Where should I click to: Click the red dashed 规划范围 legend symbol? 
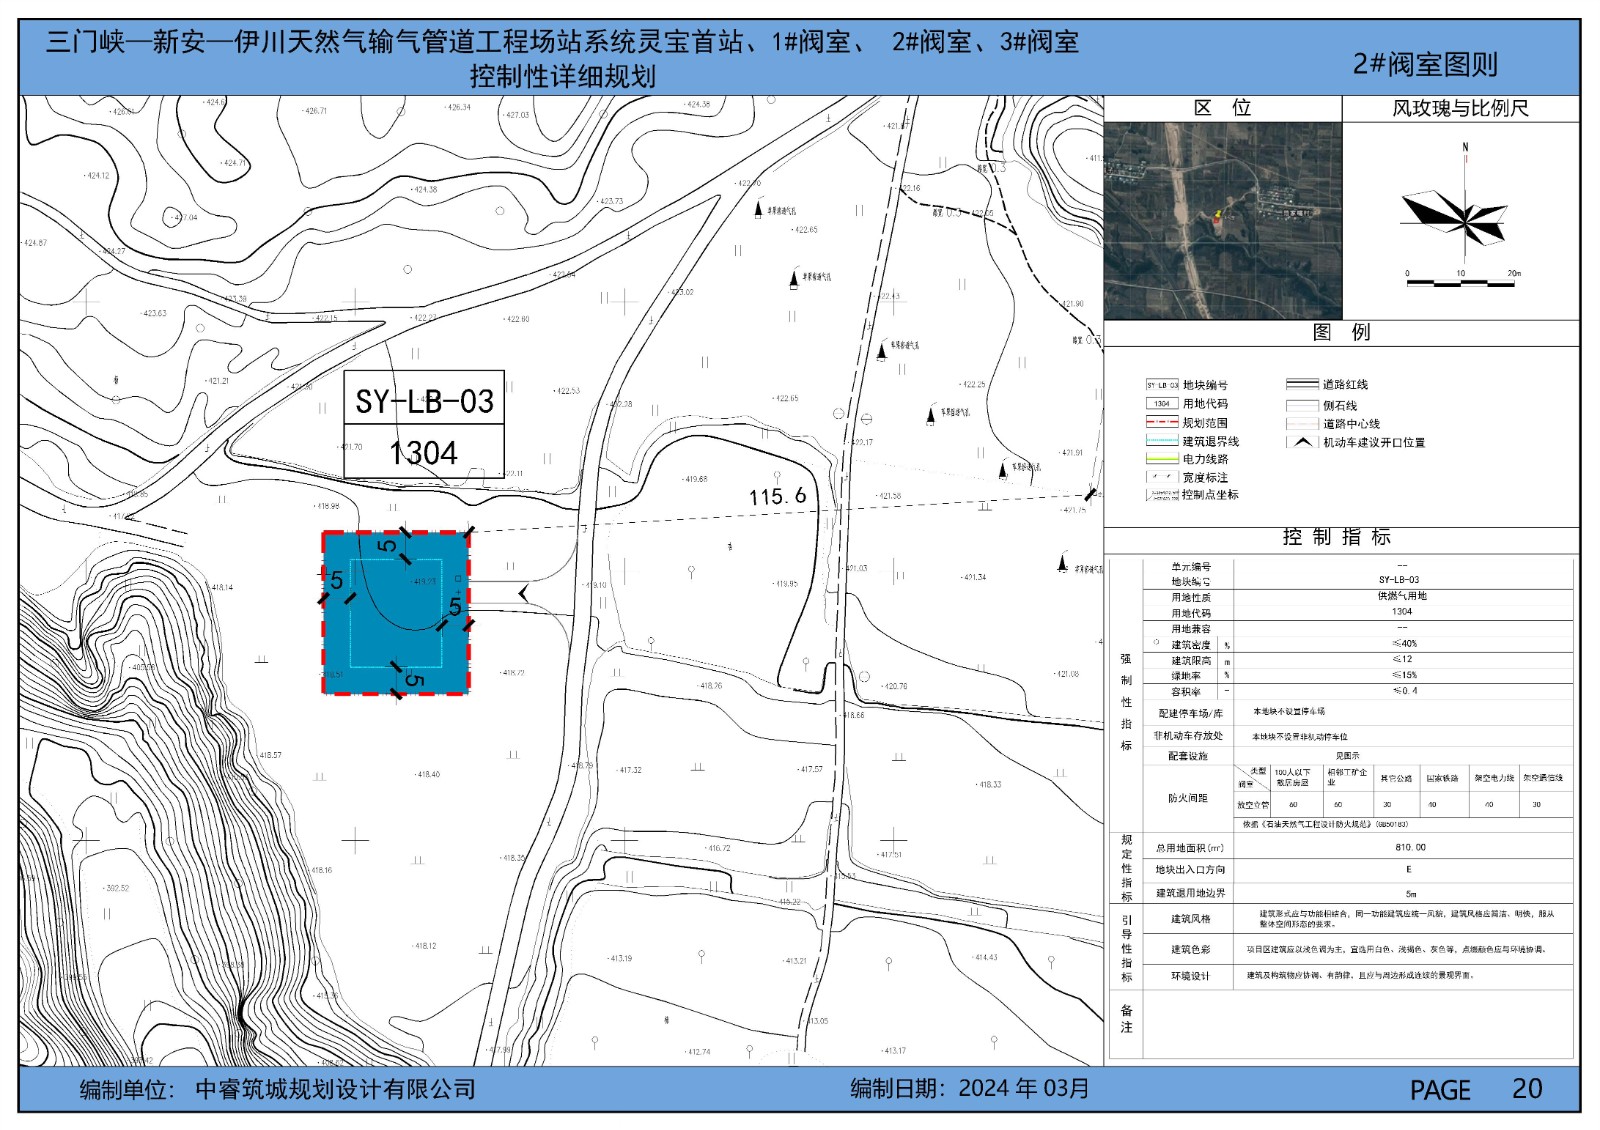(1161, 423)
